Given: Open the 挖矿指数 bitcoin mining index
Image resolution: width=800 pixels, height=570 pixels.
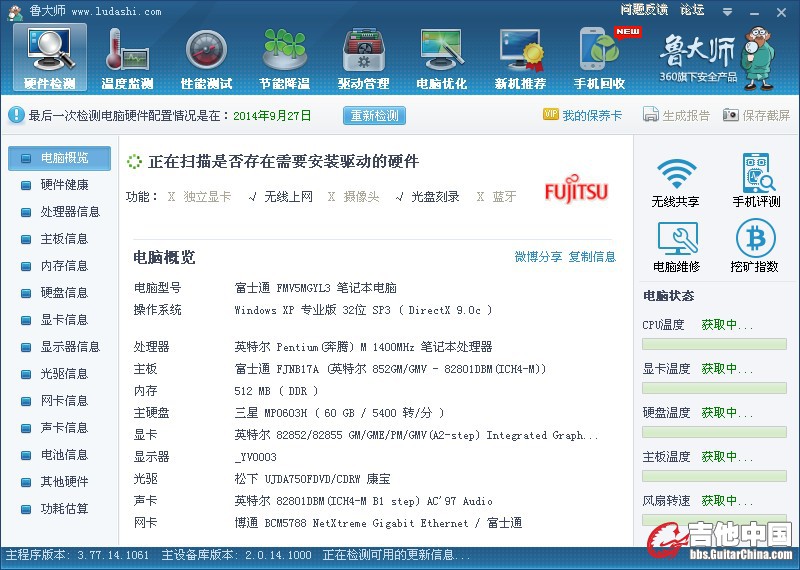Looking at the screenshot, I should point(755,247).
